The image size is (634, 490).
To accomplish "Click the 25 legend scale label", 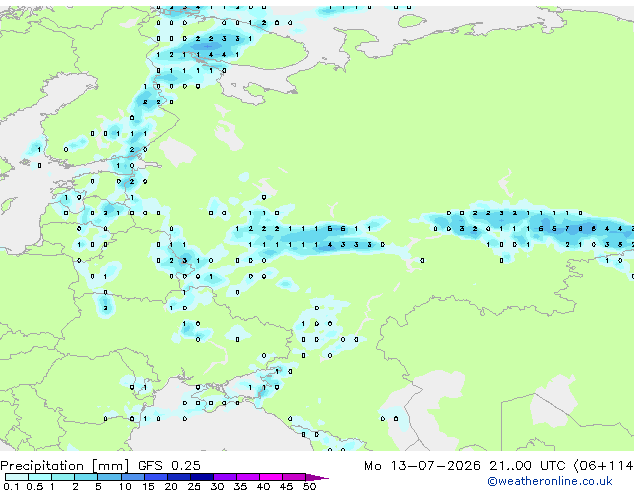I will point(194,486).
